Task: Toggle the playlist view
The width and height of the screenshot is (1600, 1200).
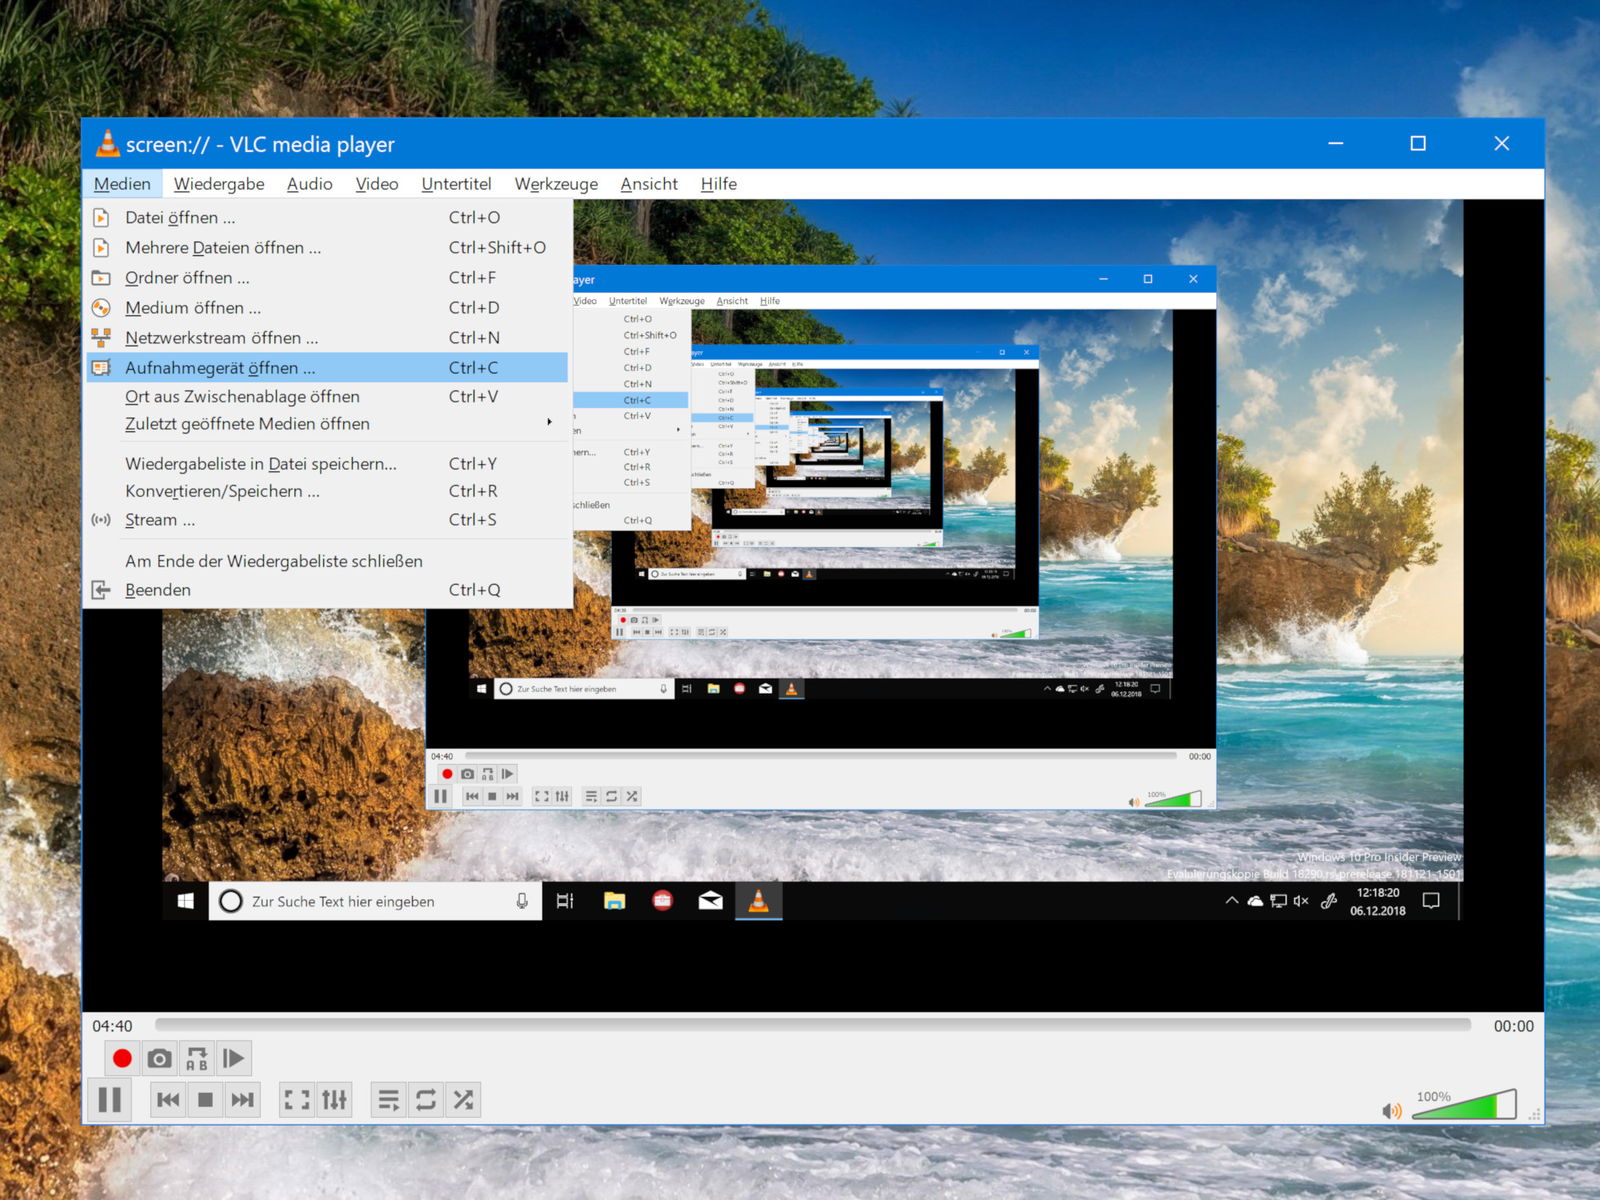Action: pos(388,1100)
